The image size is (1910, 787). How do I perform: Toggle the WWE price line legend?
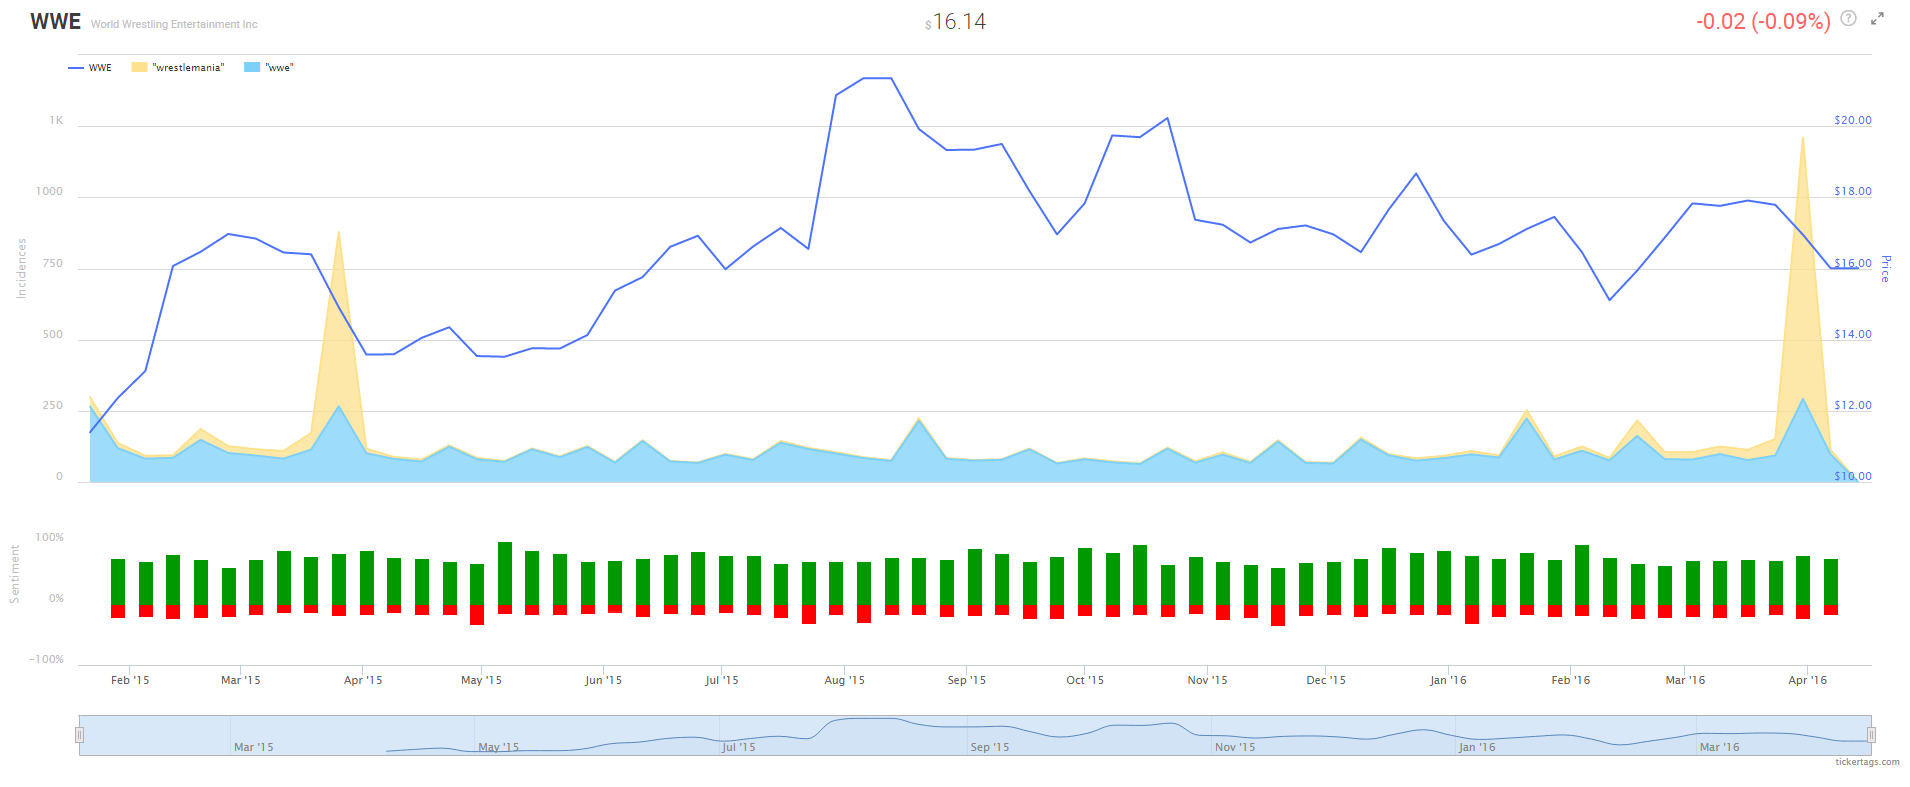click(x=90, y=68)
